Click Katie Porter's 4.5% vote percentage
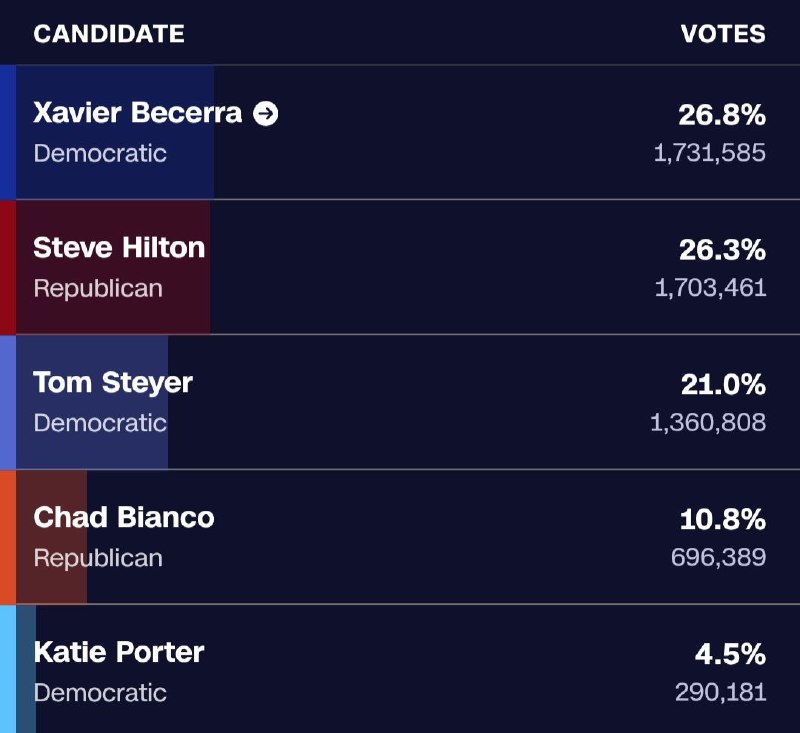The width and height of the screenshot is (800, 733). [730, 654]
